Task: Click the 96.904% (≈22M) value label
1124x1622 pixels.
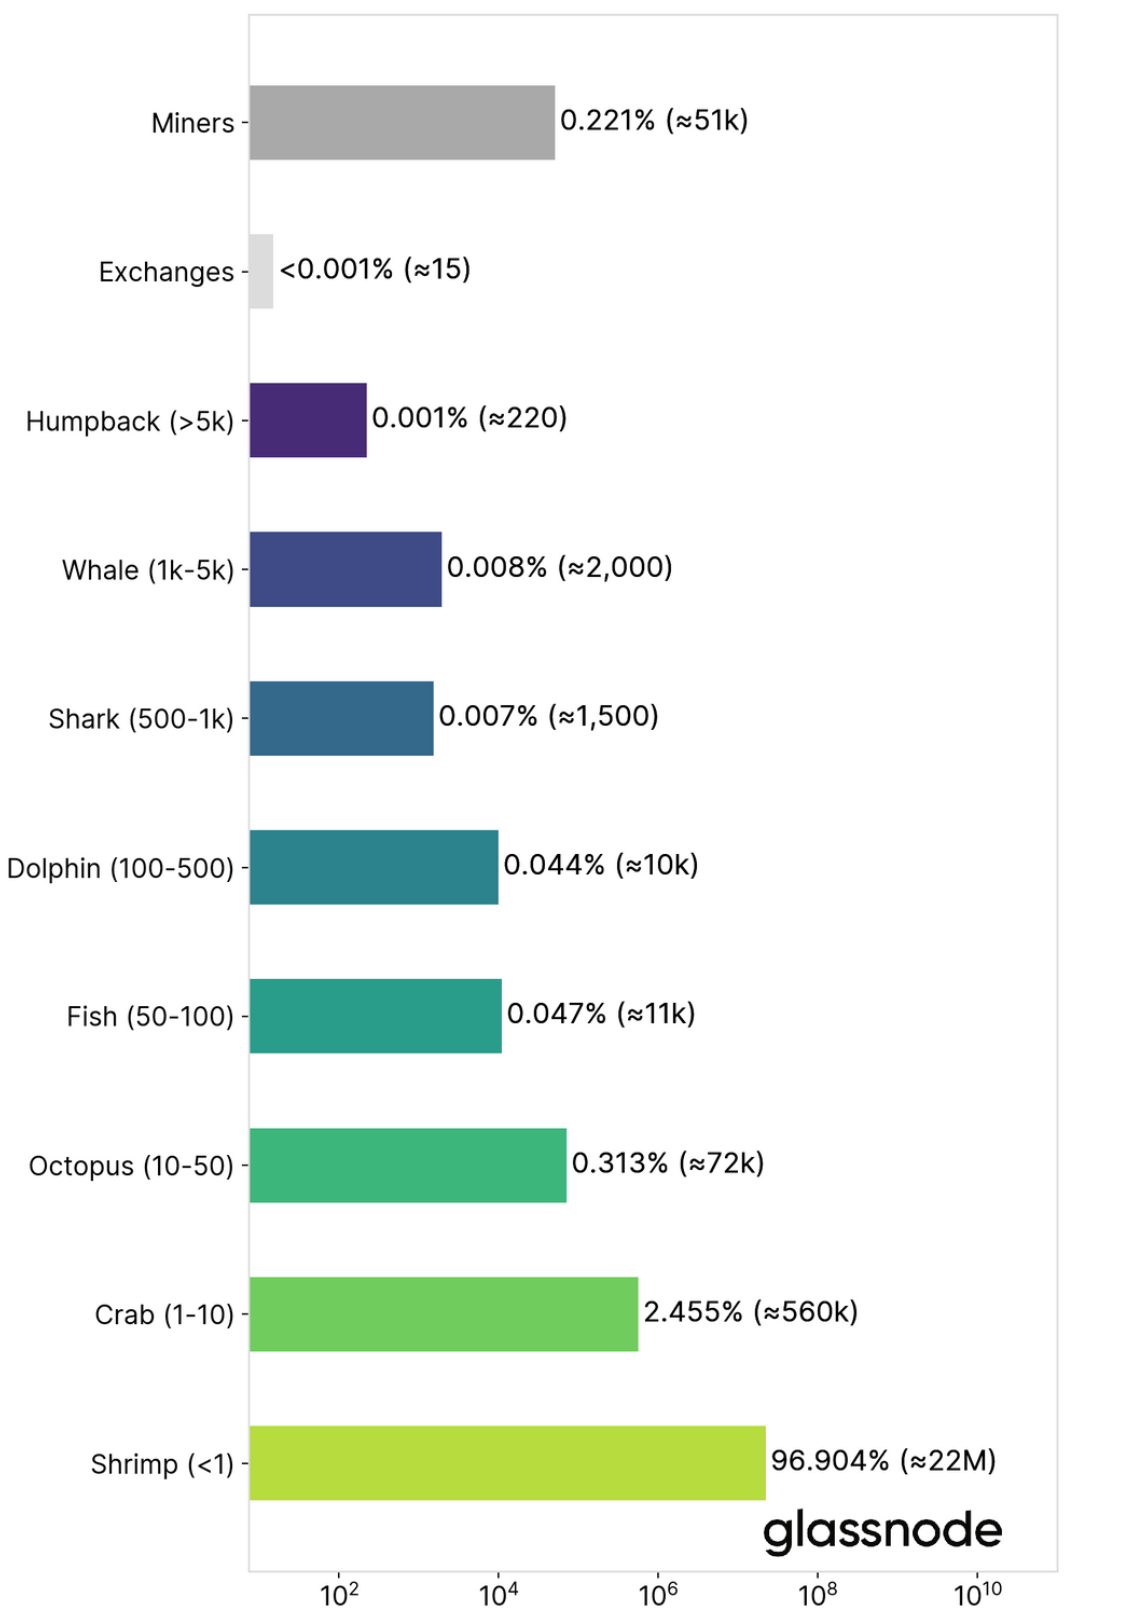Action: click(x=883, y=1461)
